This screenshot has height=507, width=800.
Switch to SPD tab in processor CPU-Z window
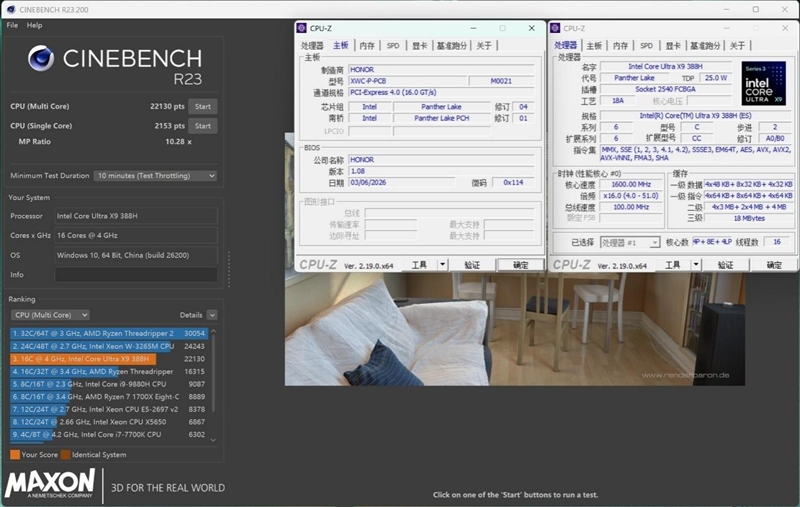pos(646,46)
